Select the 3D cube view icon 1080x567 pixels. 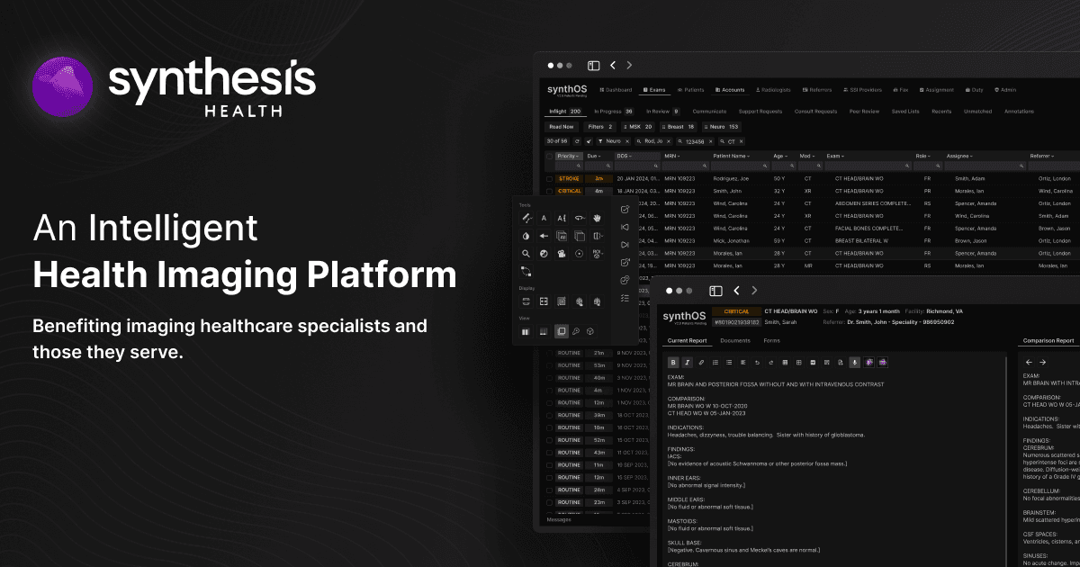pyautogui.click(x=590, y=331)
